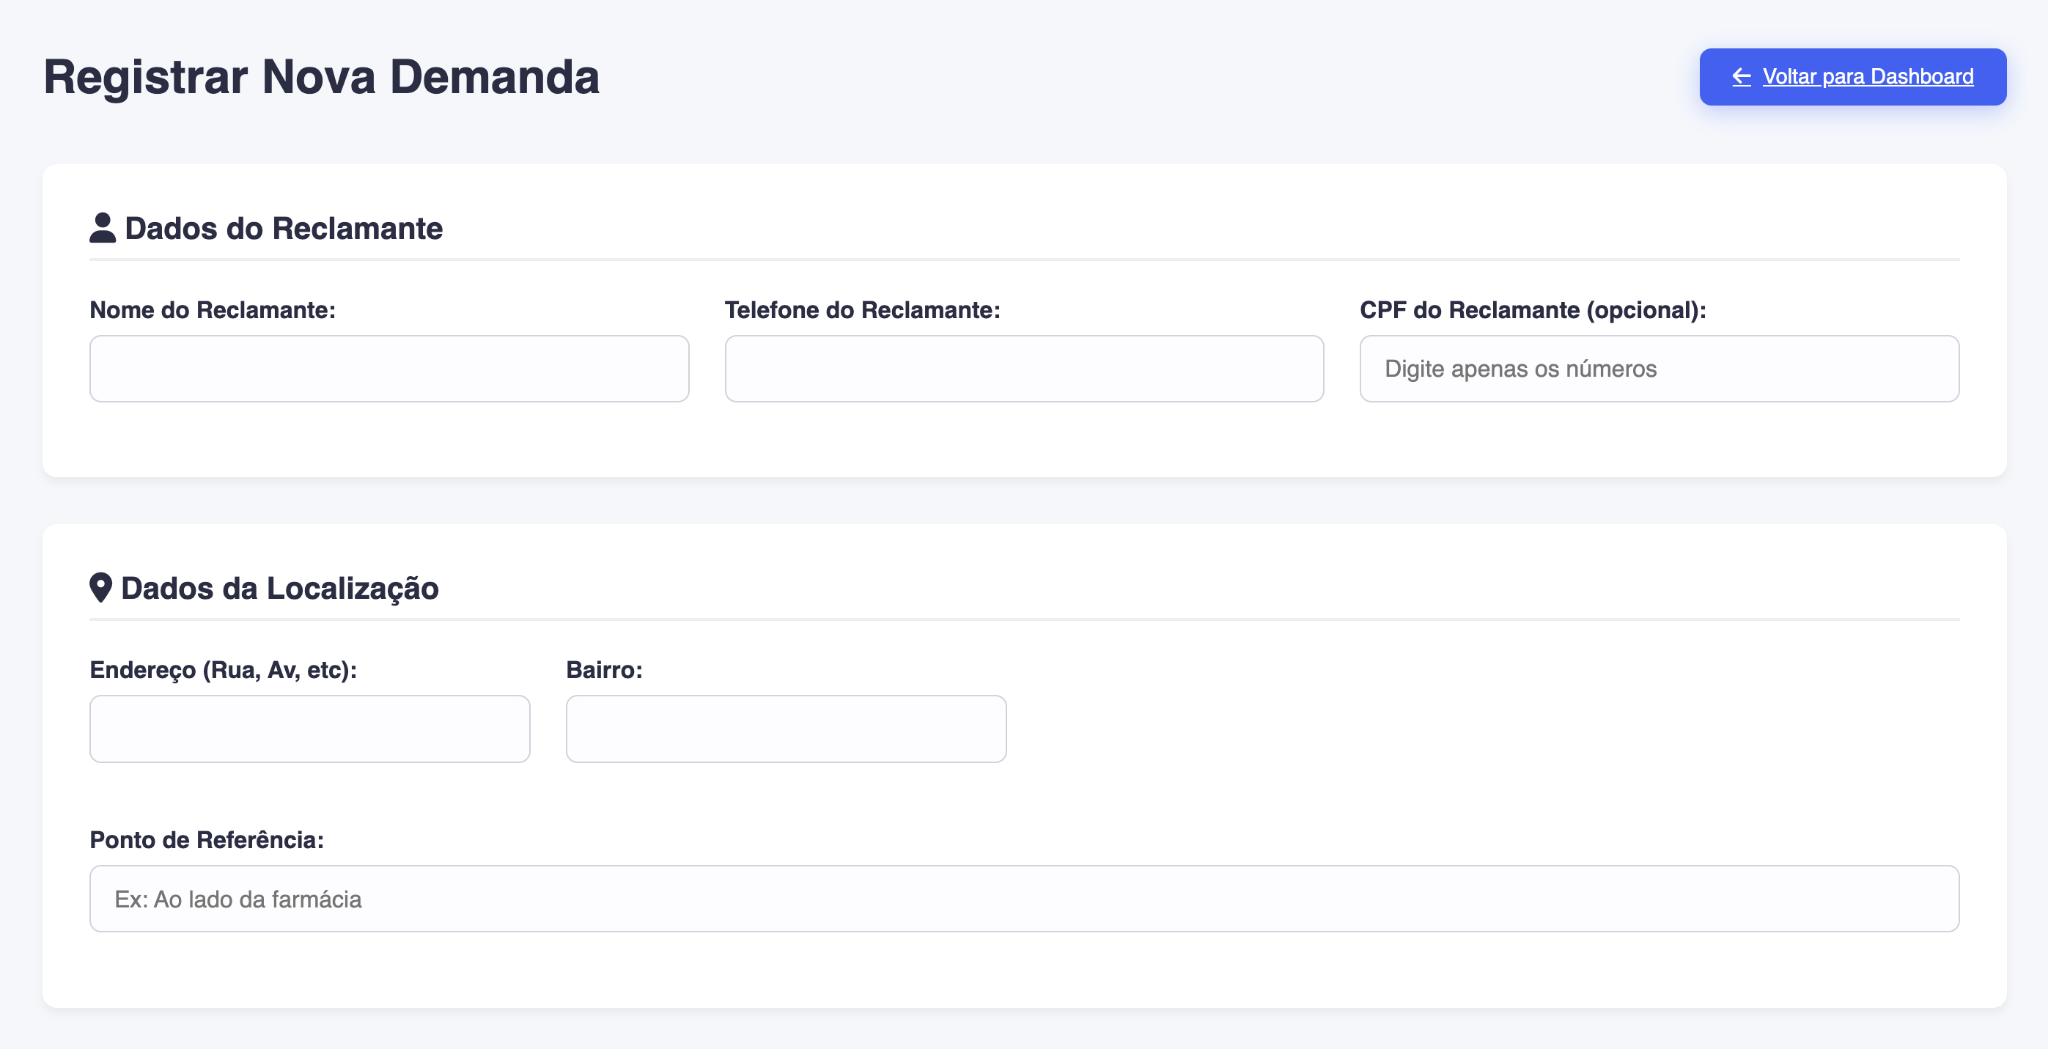
Task: Click the Dados da Localização section header
Action: click(x=279, y=588)
